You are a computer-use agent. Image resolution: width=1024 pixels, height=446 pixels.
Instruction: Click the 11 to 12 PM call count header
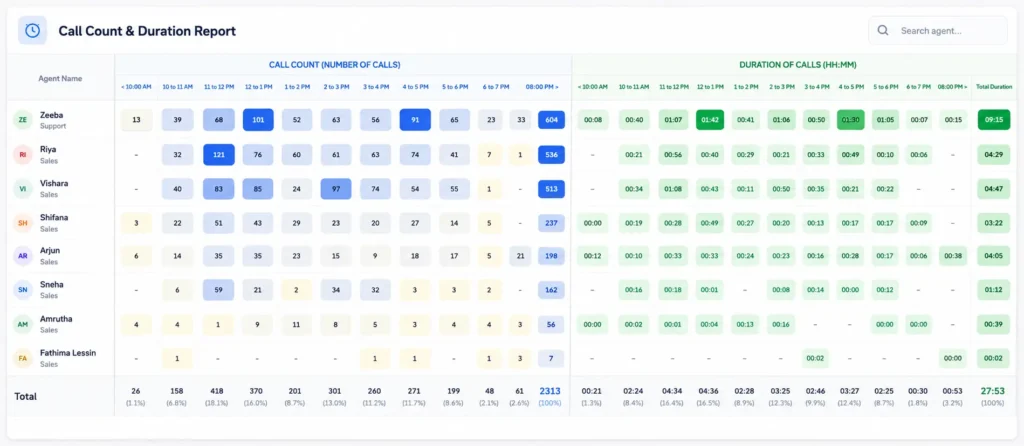point(217,87)
